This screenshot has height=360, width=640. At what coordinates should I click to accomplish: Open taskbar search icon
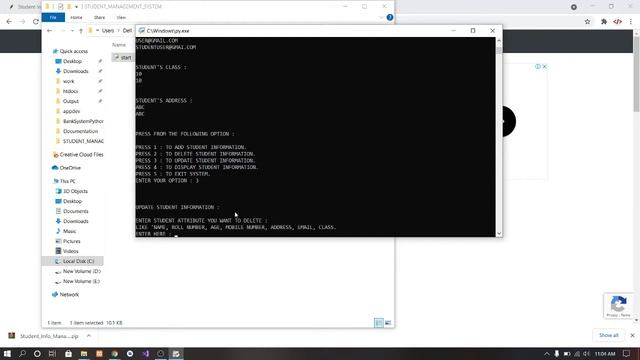(22, 353)
